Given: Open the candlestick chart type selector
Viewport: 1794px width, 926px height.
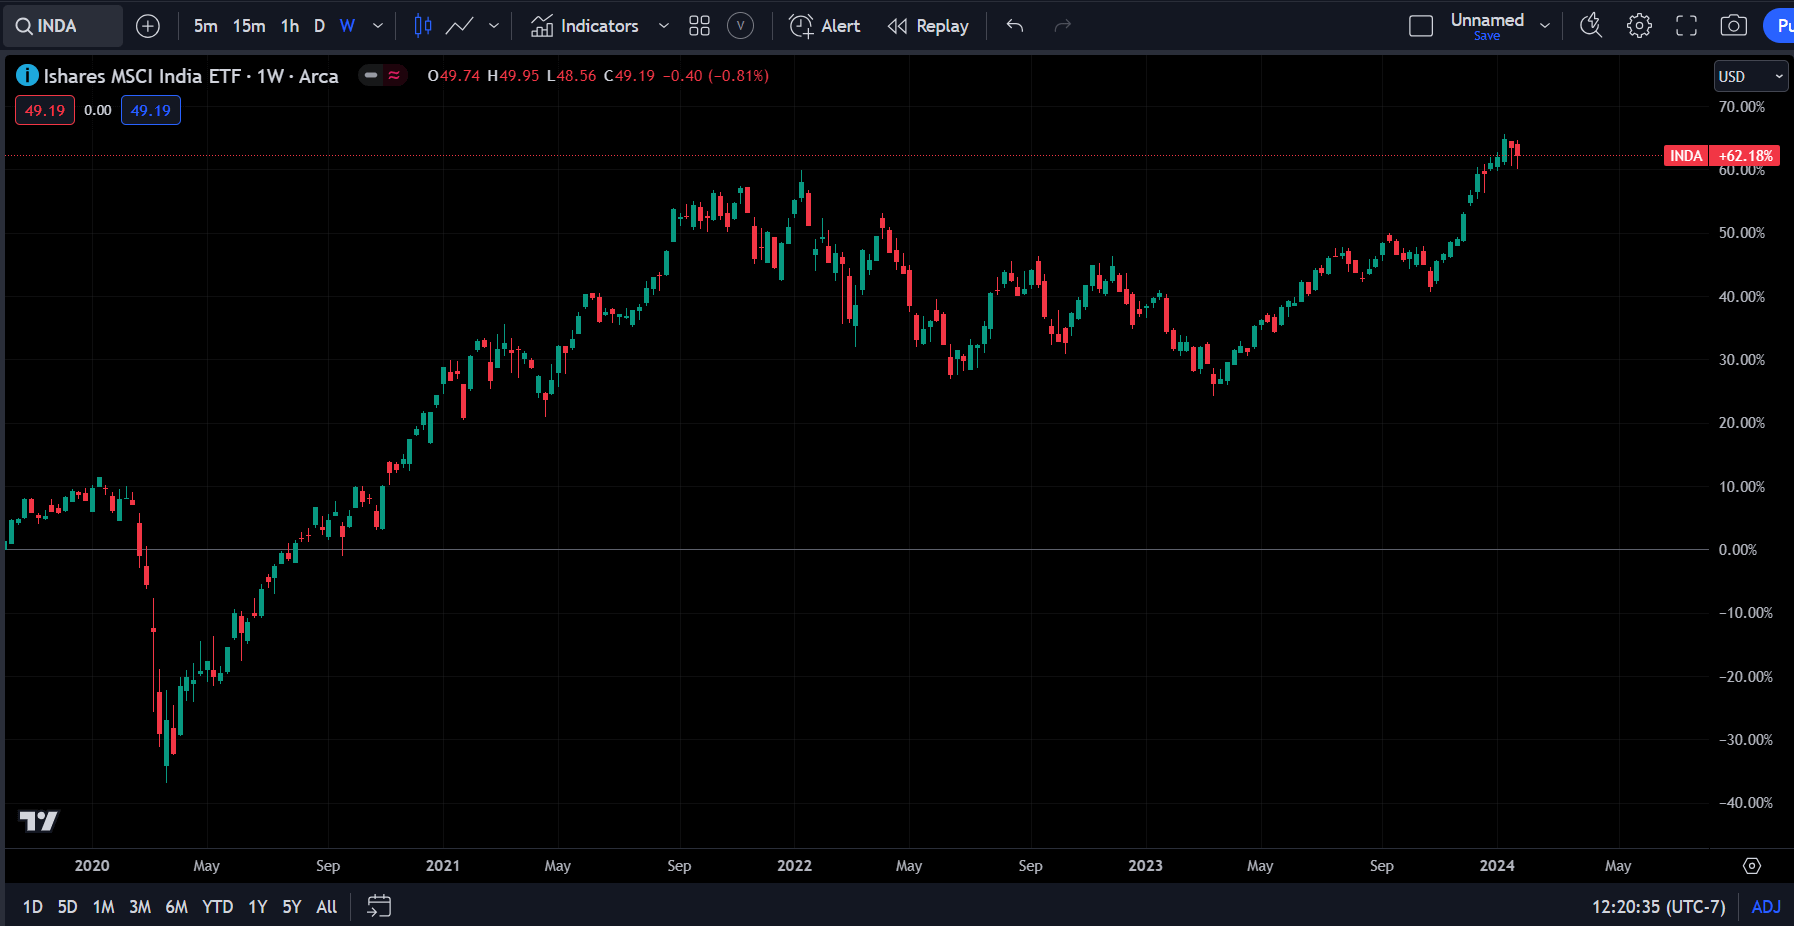Looking at the screenshot, I should point(423,26).
